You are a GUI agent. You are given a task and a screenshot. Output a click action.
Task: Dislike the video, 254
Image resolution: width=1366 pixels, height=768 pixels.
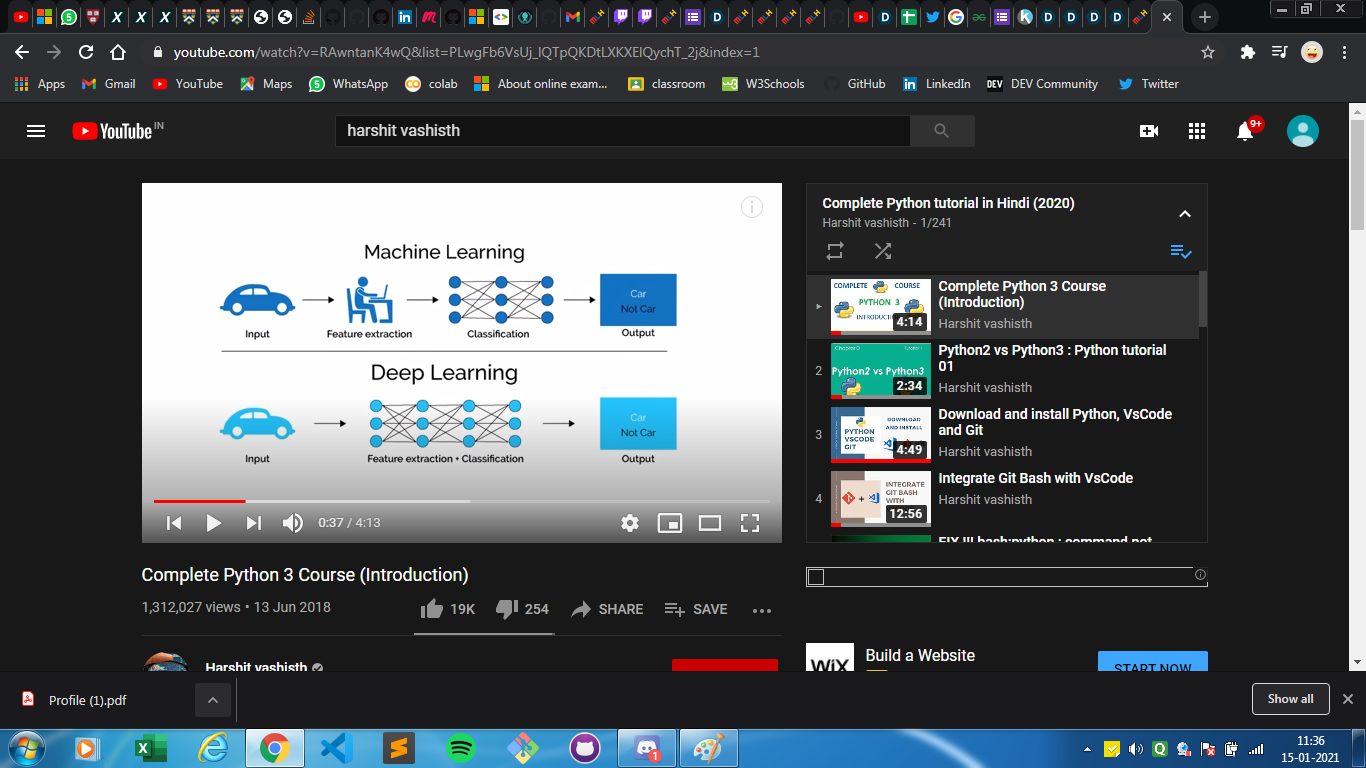tap(522, 609)
